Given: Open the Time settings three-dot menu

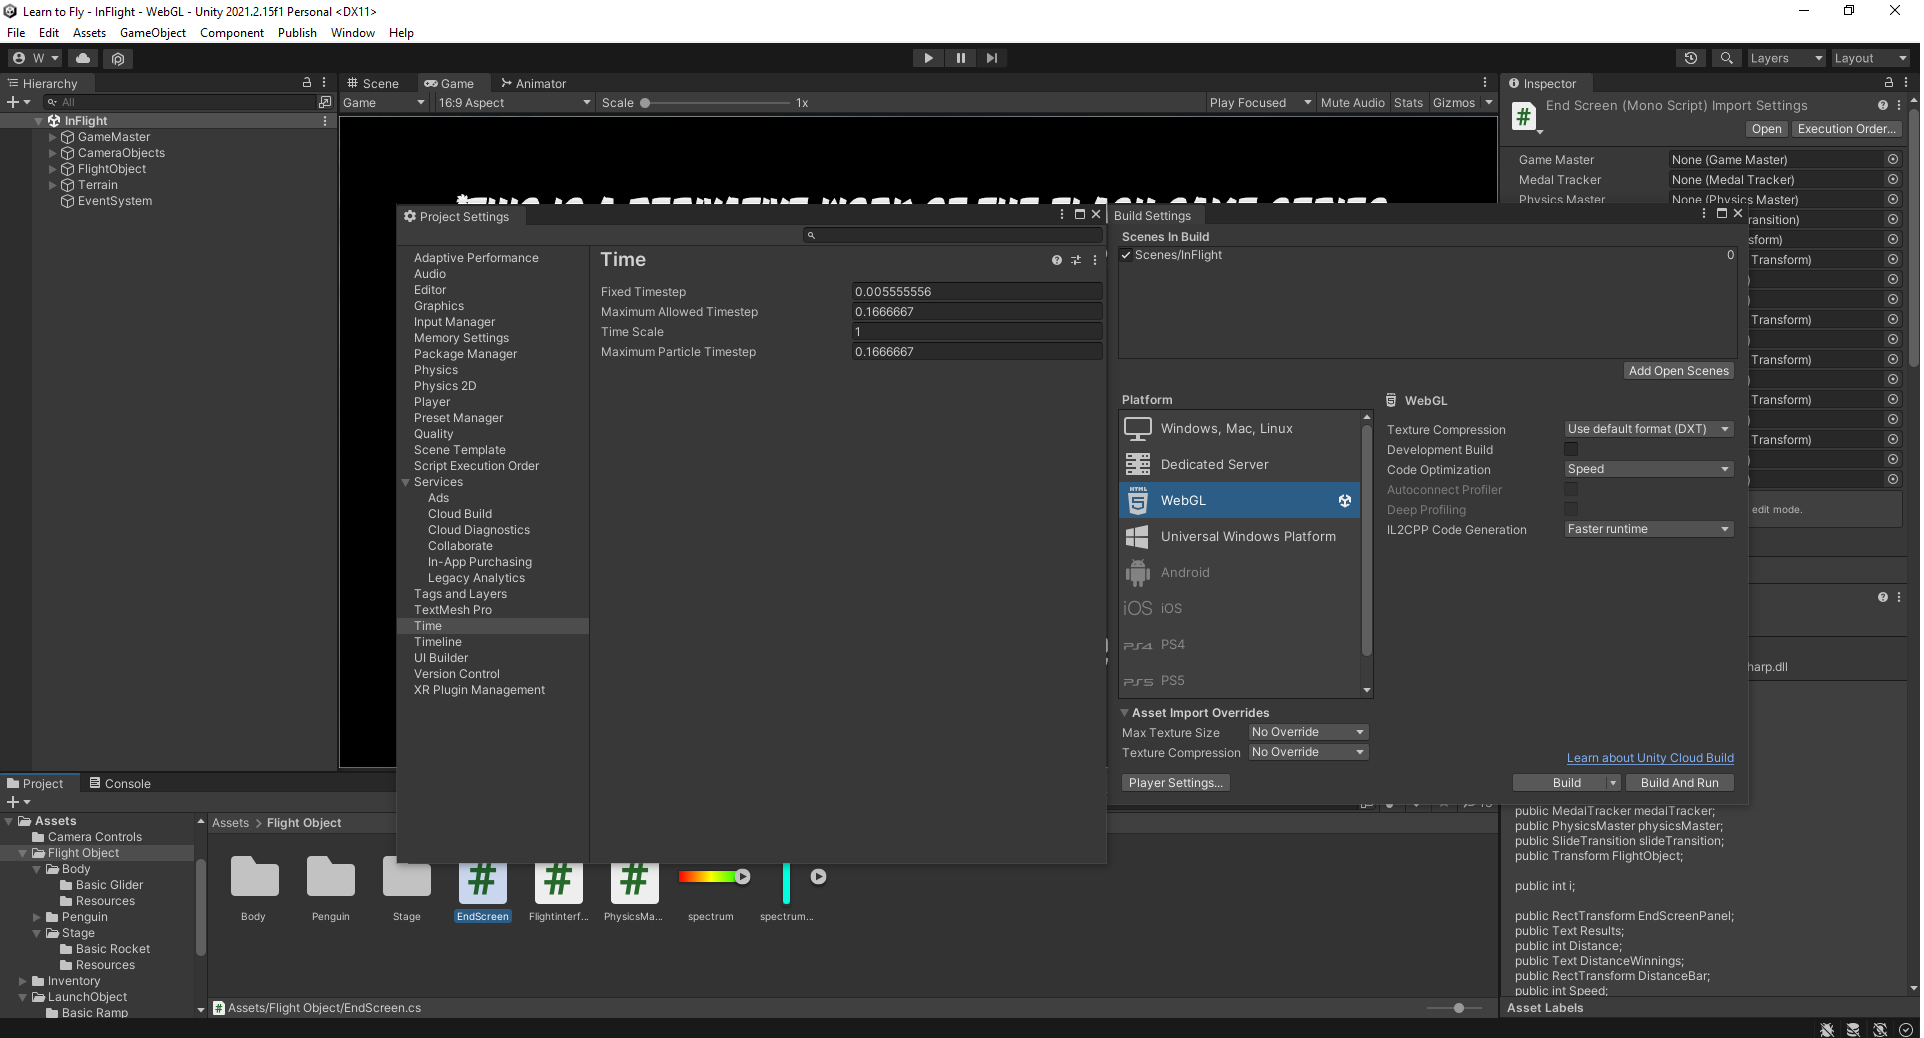Looking at the screenshot, I should (1095, 260).
